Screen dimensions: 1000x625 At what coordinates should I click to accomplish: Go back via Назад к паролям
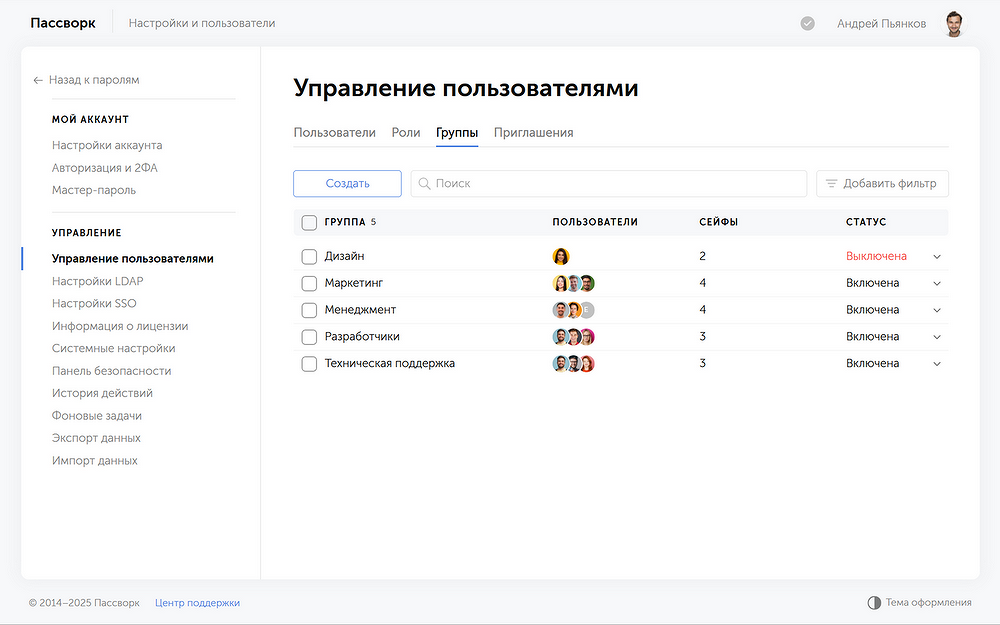coord(86,80)
